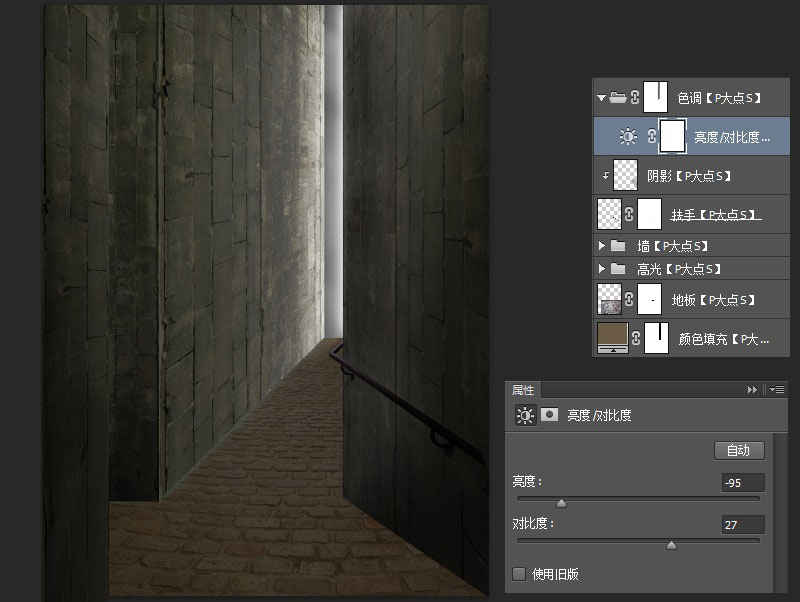Click the 亮度: label
The width and height of the screenshot is (800, 602).
coord(528,481)
